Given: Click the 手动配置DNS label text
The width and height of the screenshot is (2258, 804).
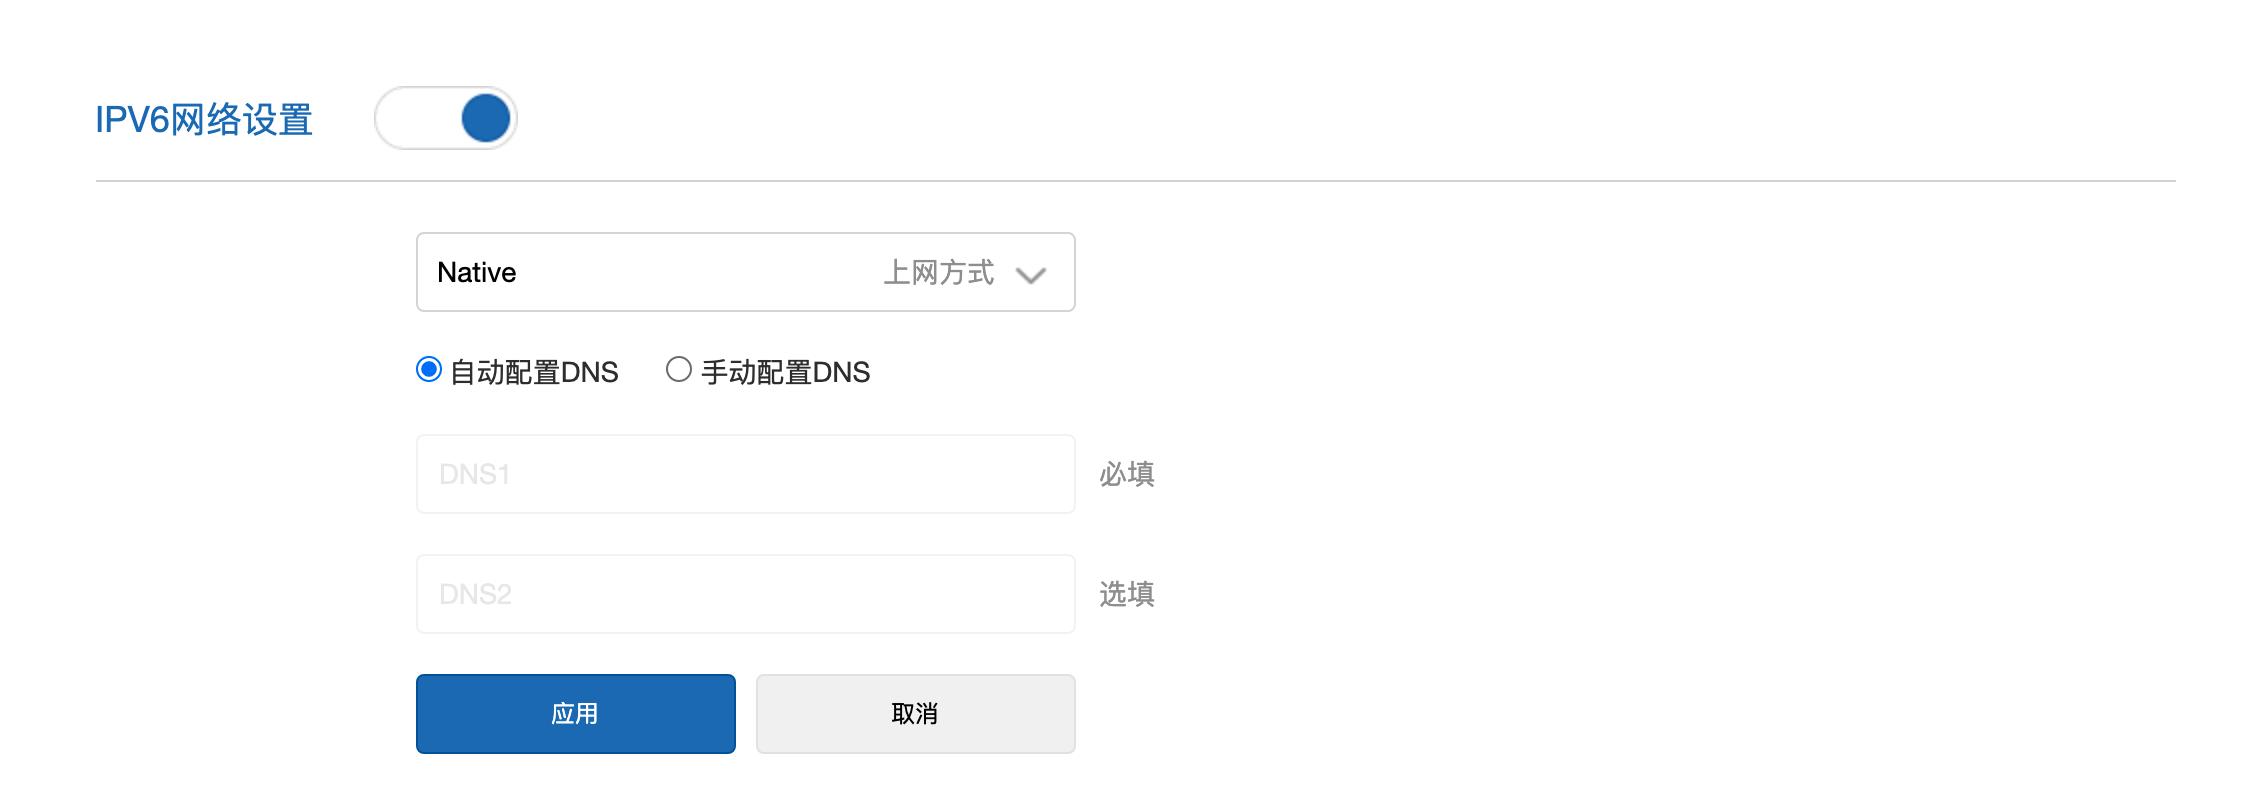Looking at the screenshot, I should (x=785, y=370).
